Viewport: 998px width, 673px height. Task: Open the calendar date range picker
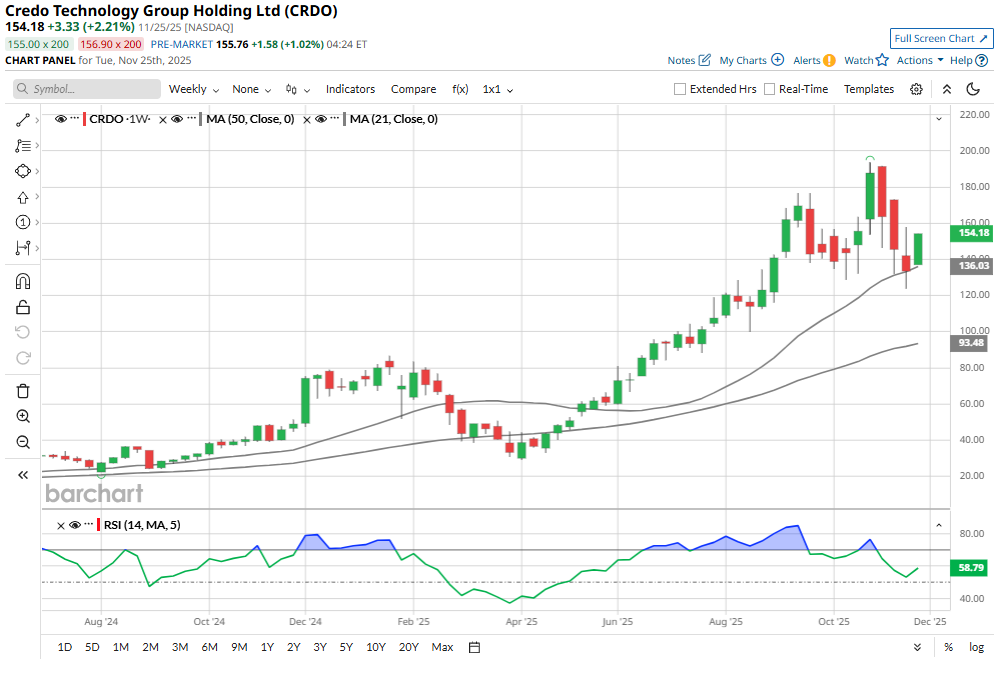pyautogui.click(x=475, y=647)
